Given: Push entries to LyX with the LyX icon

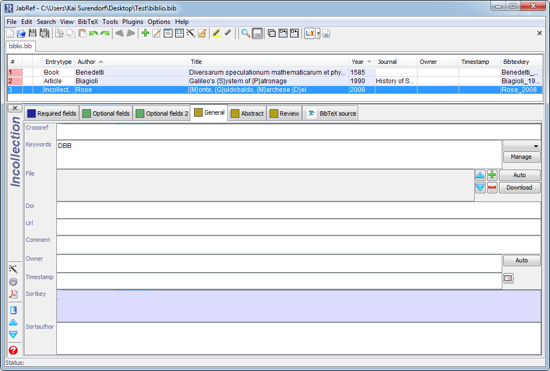Looking at the screenshot, I should coord(310,34).
